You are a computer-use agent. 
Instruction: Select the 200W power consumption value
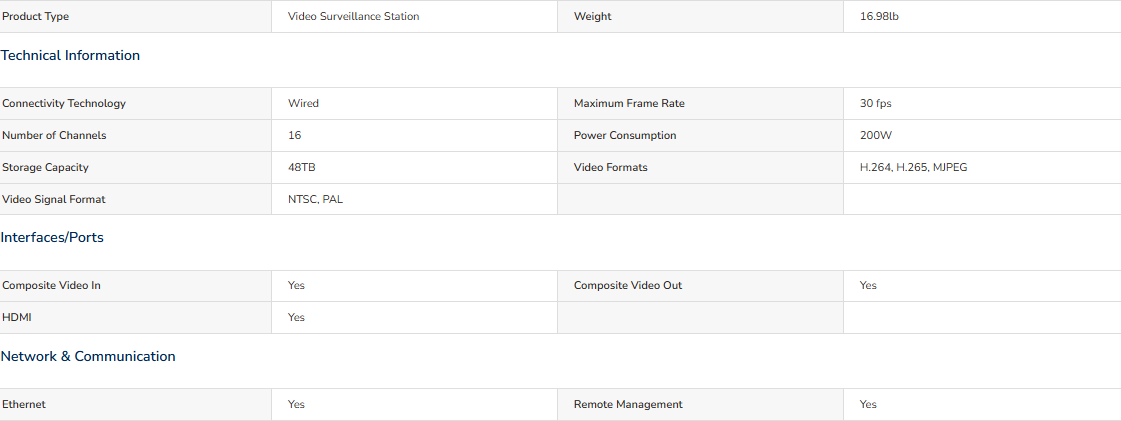coord(875,136)
